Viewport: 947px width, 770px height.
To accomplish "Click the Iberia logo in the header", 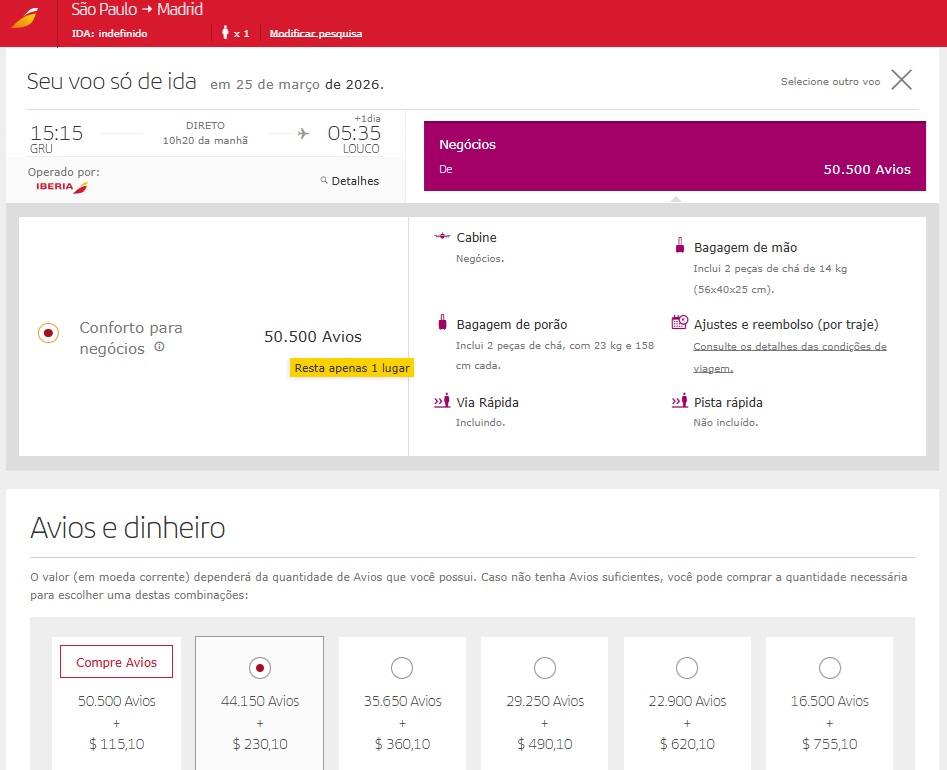I will (x=26, y=19).
